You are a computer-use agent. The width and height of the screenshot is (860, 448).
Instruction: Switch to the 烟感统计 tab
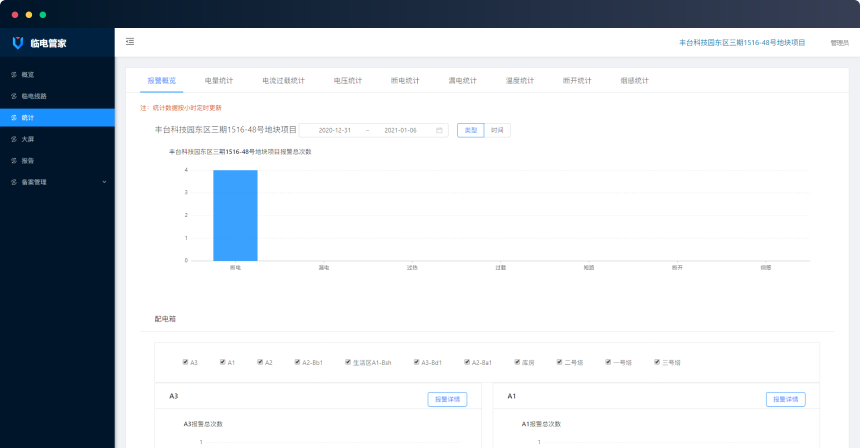tap(635, 81)
